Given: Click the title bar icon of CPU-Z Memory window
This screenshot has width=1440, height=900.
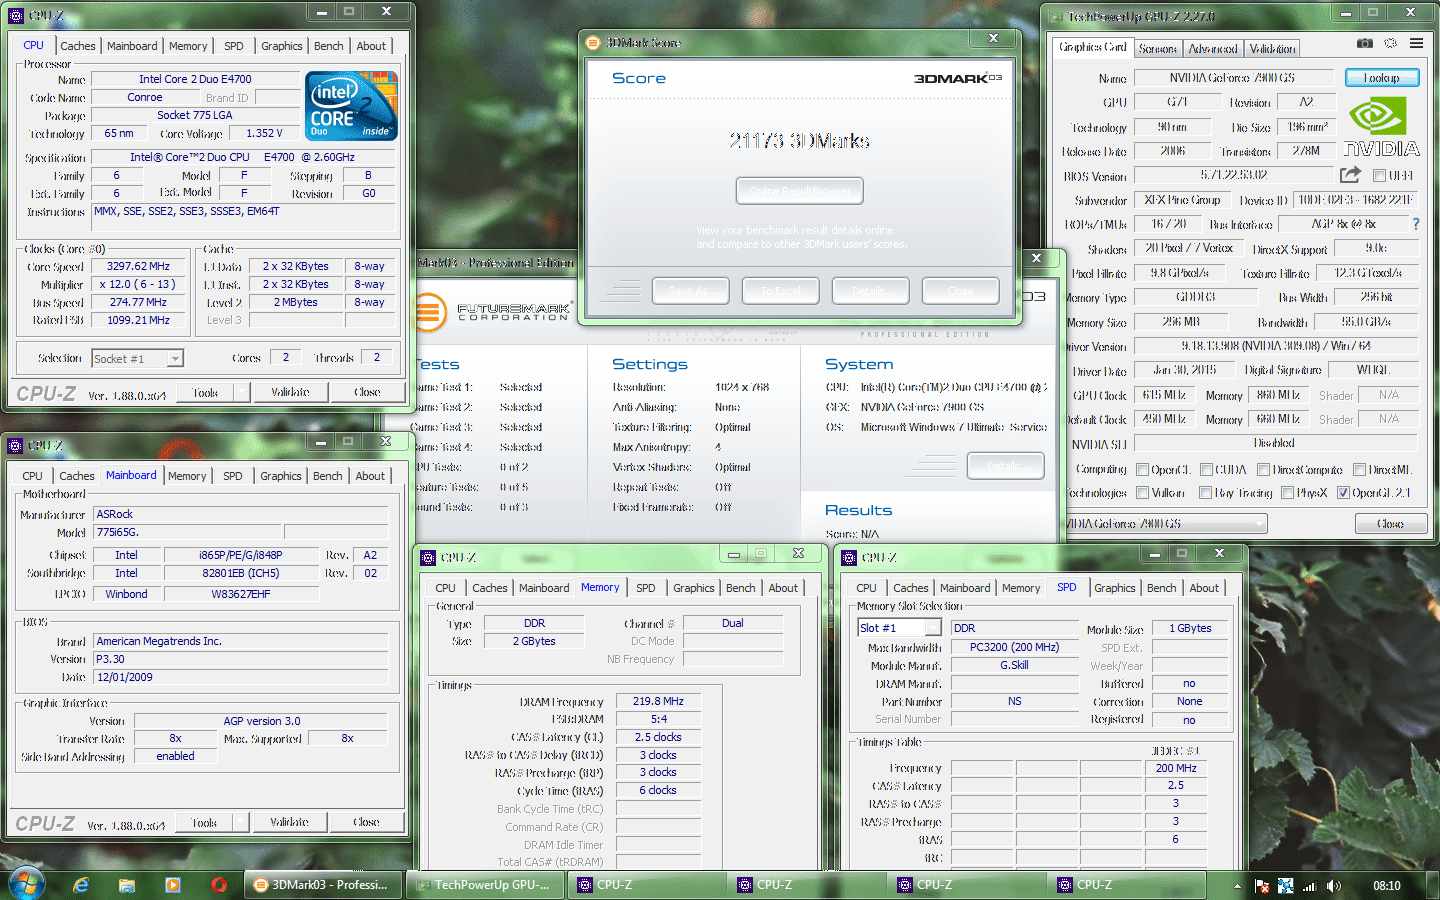Looking at the screenshot, I should pyautogui.click(x=428, y=557).
